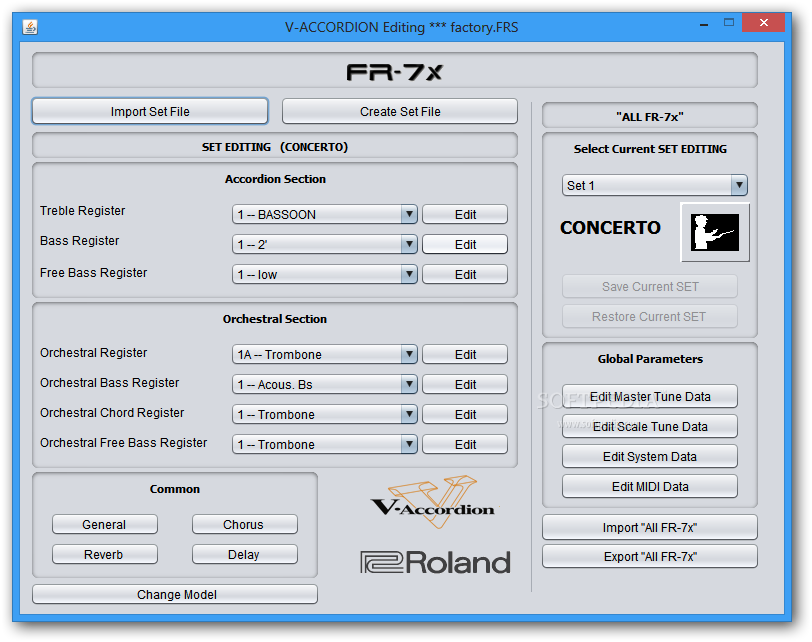Edit the Bass Register
Screen dimensions: 812x642
pyautogui.click(x=465, y=244)
